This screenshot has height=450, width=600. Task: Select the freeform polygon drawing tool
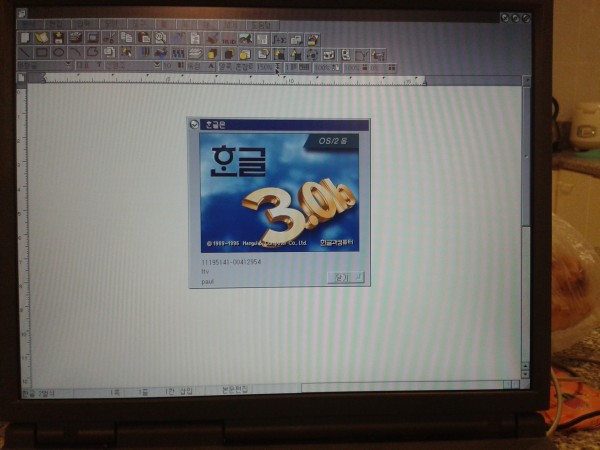pos(92,52)
